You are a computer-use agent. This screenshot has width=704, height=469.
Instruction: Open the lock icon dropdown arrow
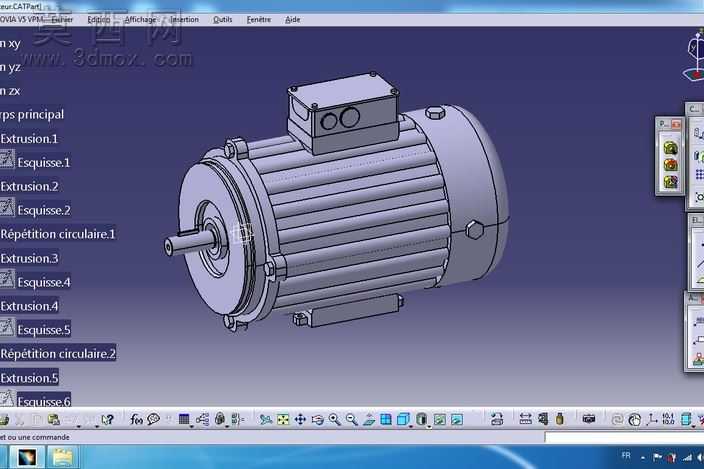227,426
